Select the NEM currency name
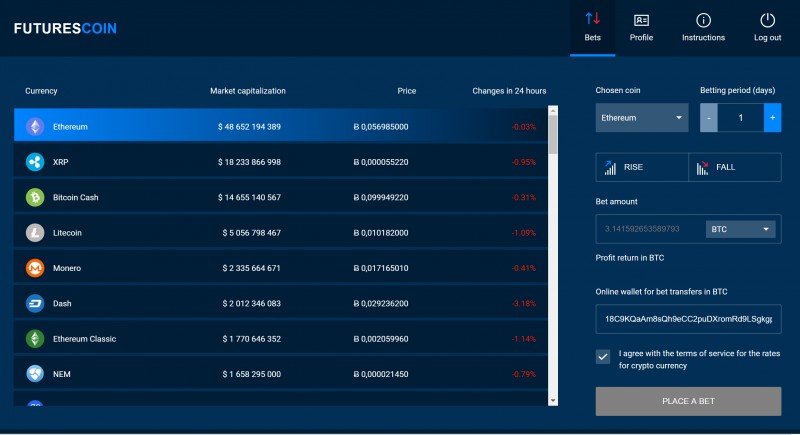 click(61, 374)
